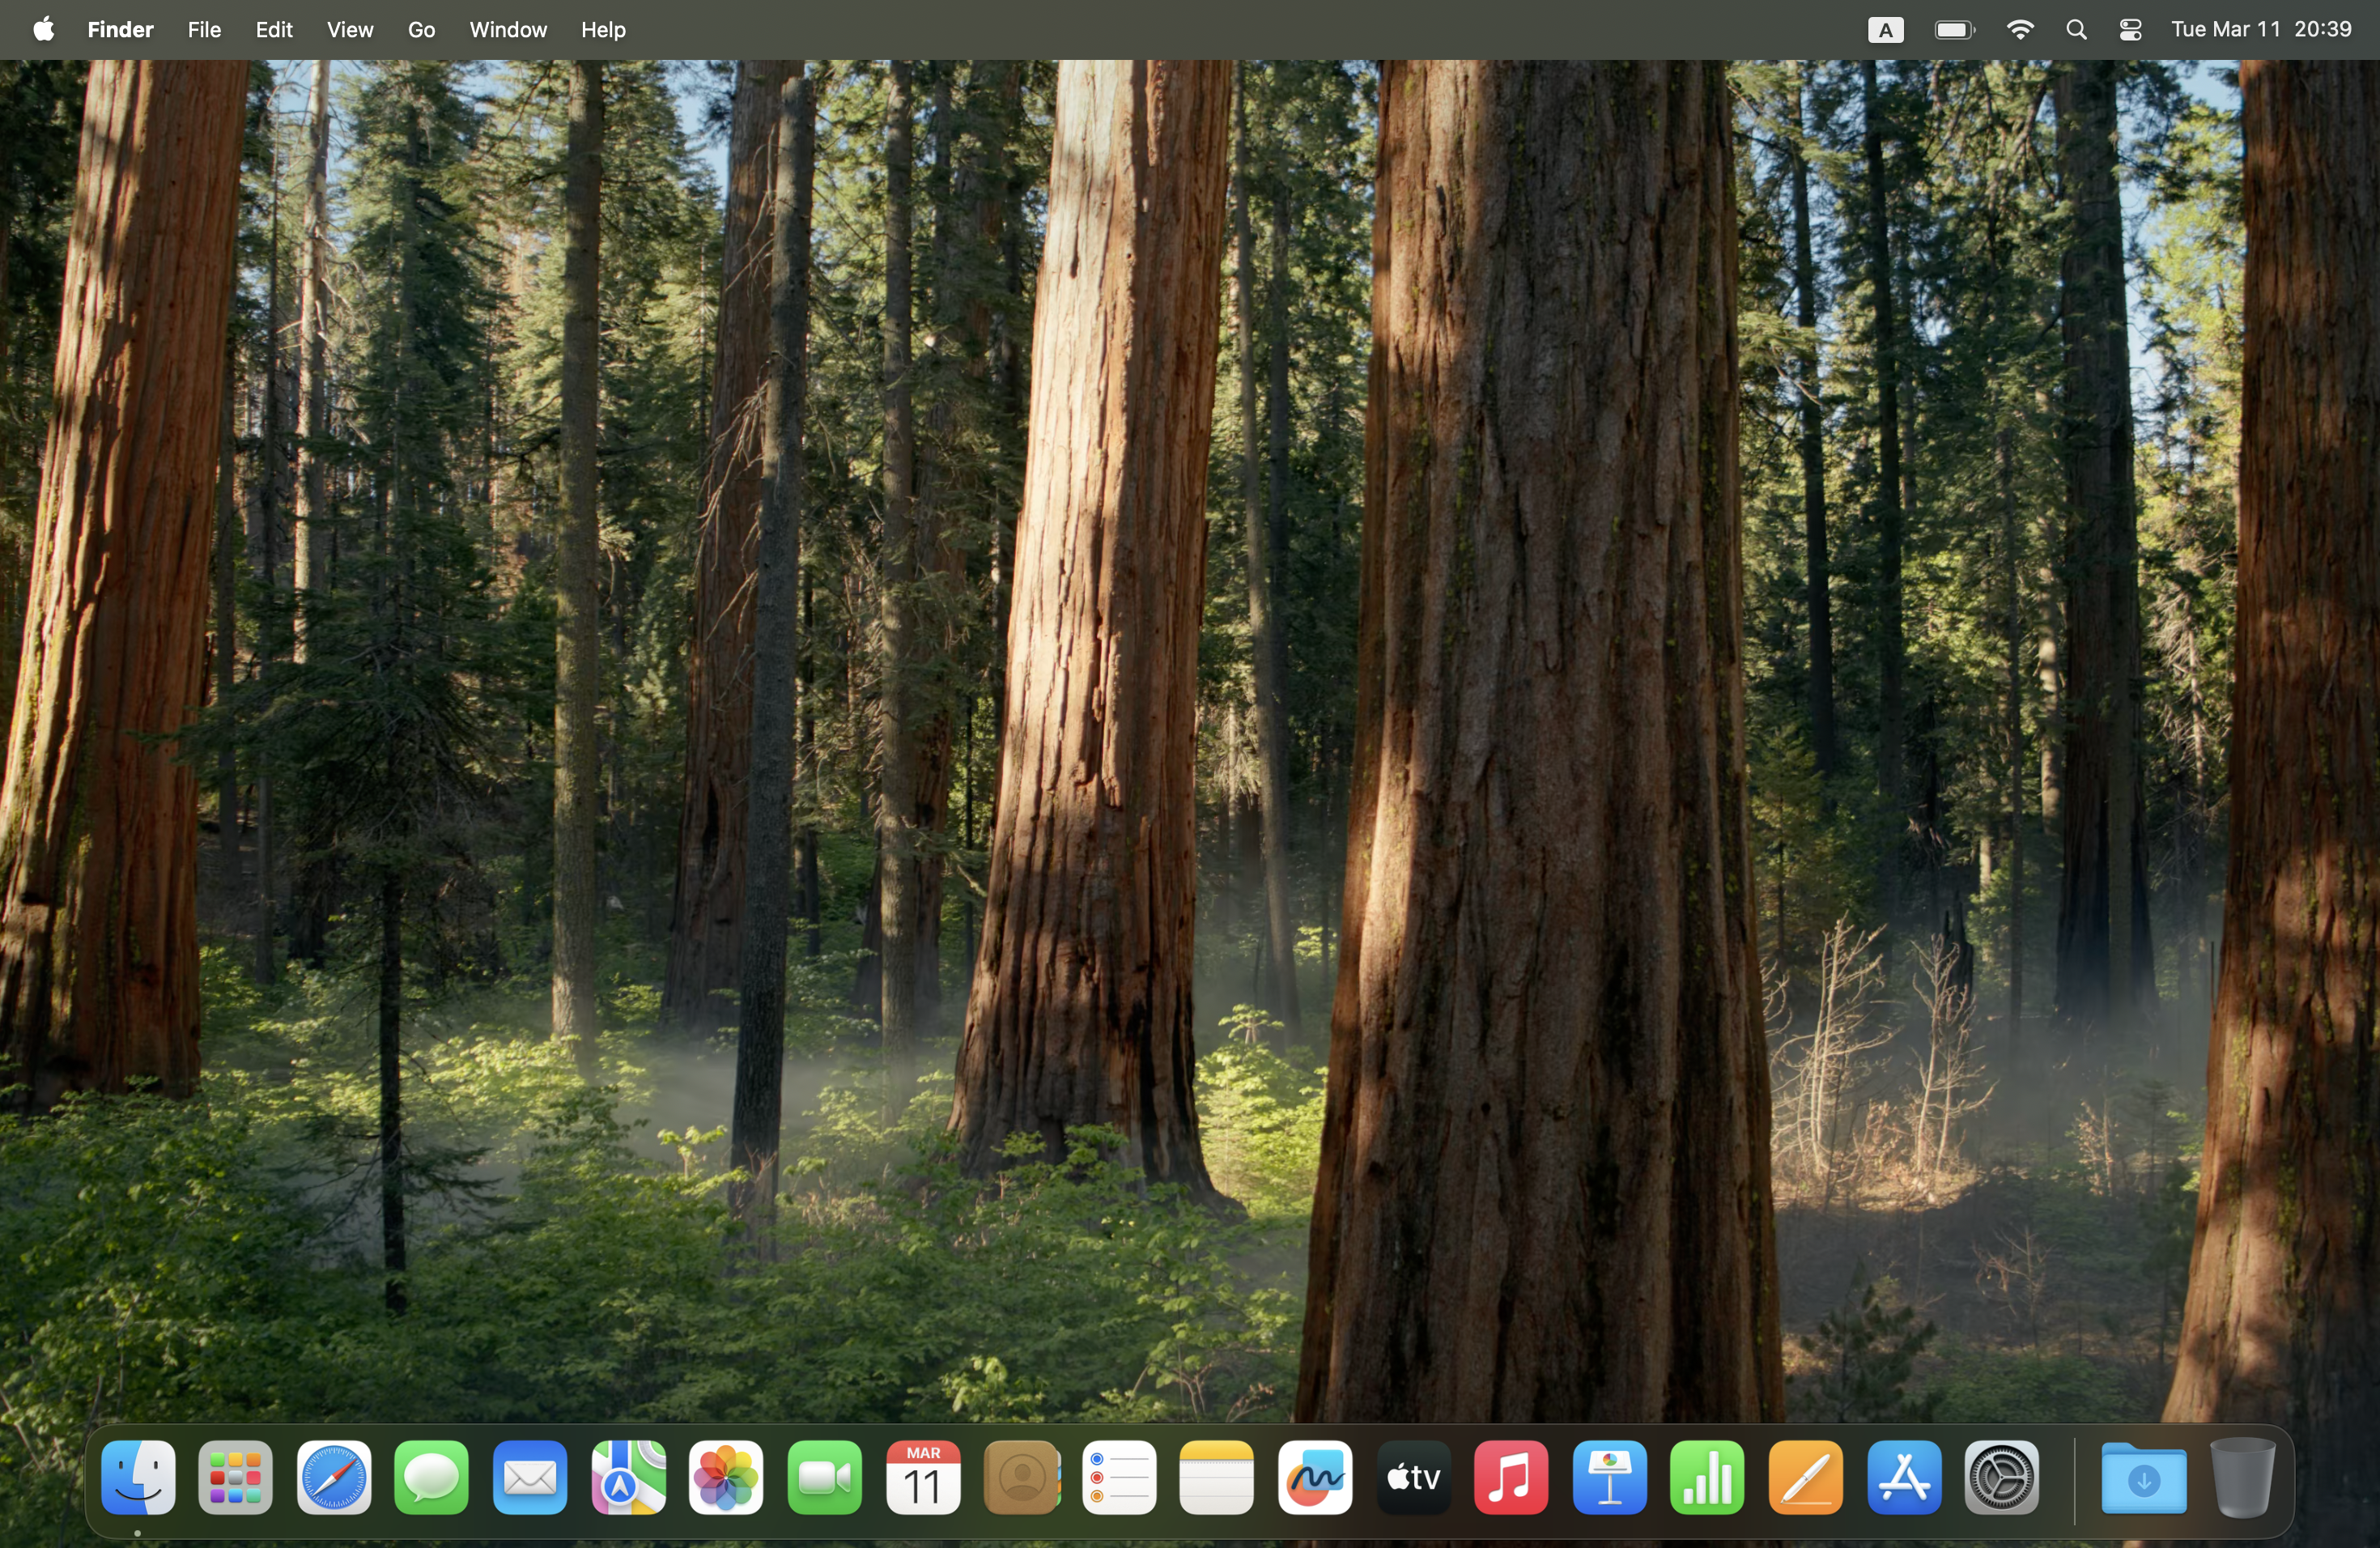
Task: Switch input source via A icon
Action: (x=1885, y=30)
